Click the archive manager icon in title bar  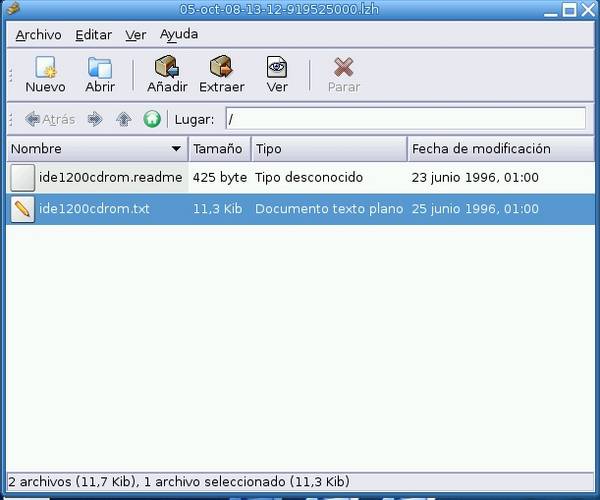14,8
